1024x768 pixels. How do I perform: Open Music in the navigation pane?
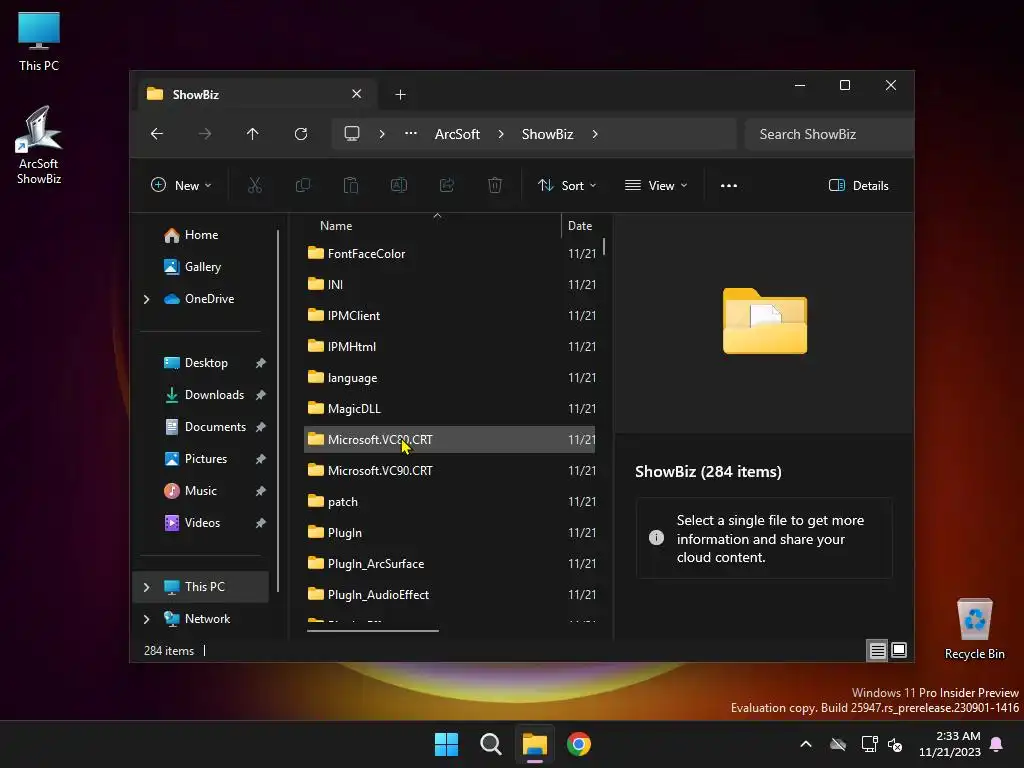tap(200, 491)
